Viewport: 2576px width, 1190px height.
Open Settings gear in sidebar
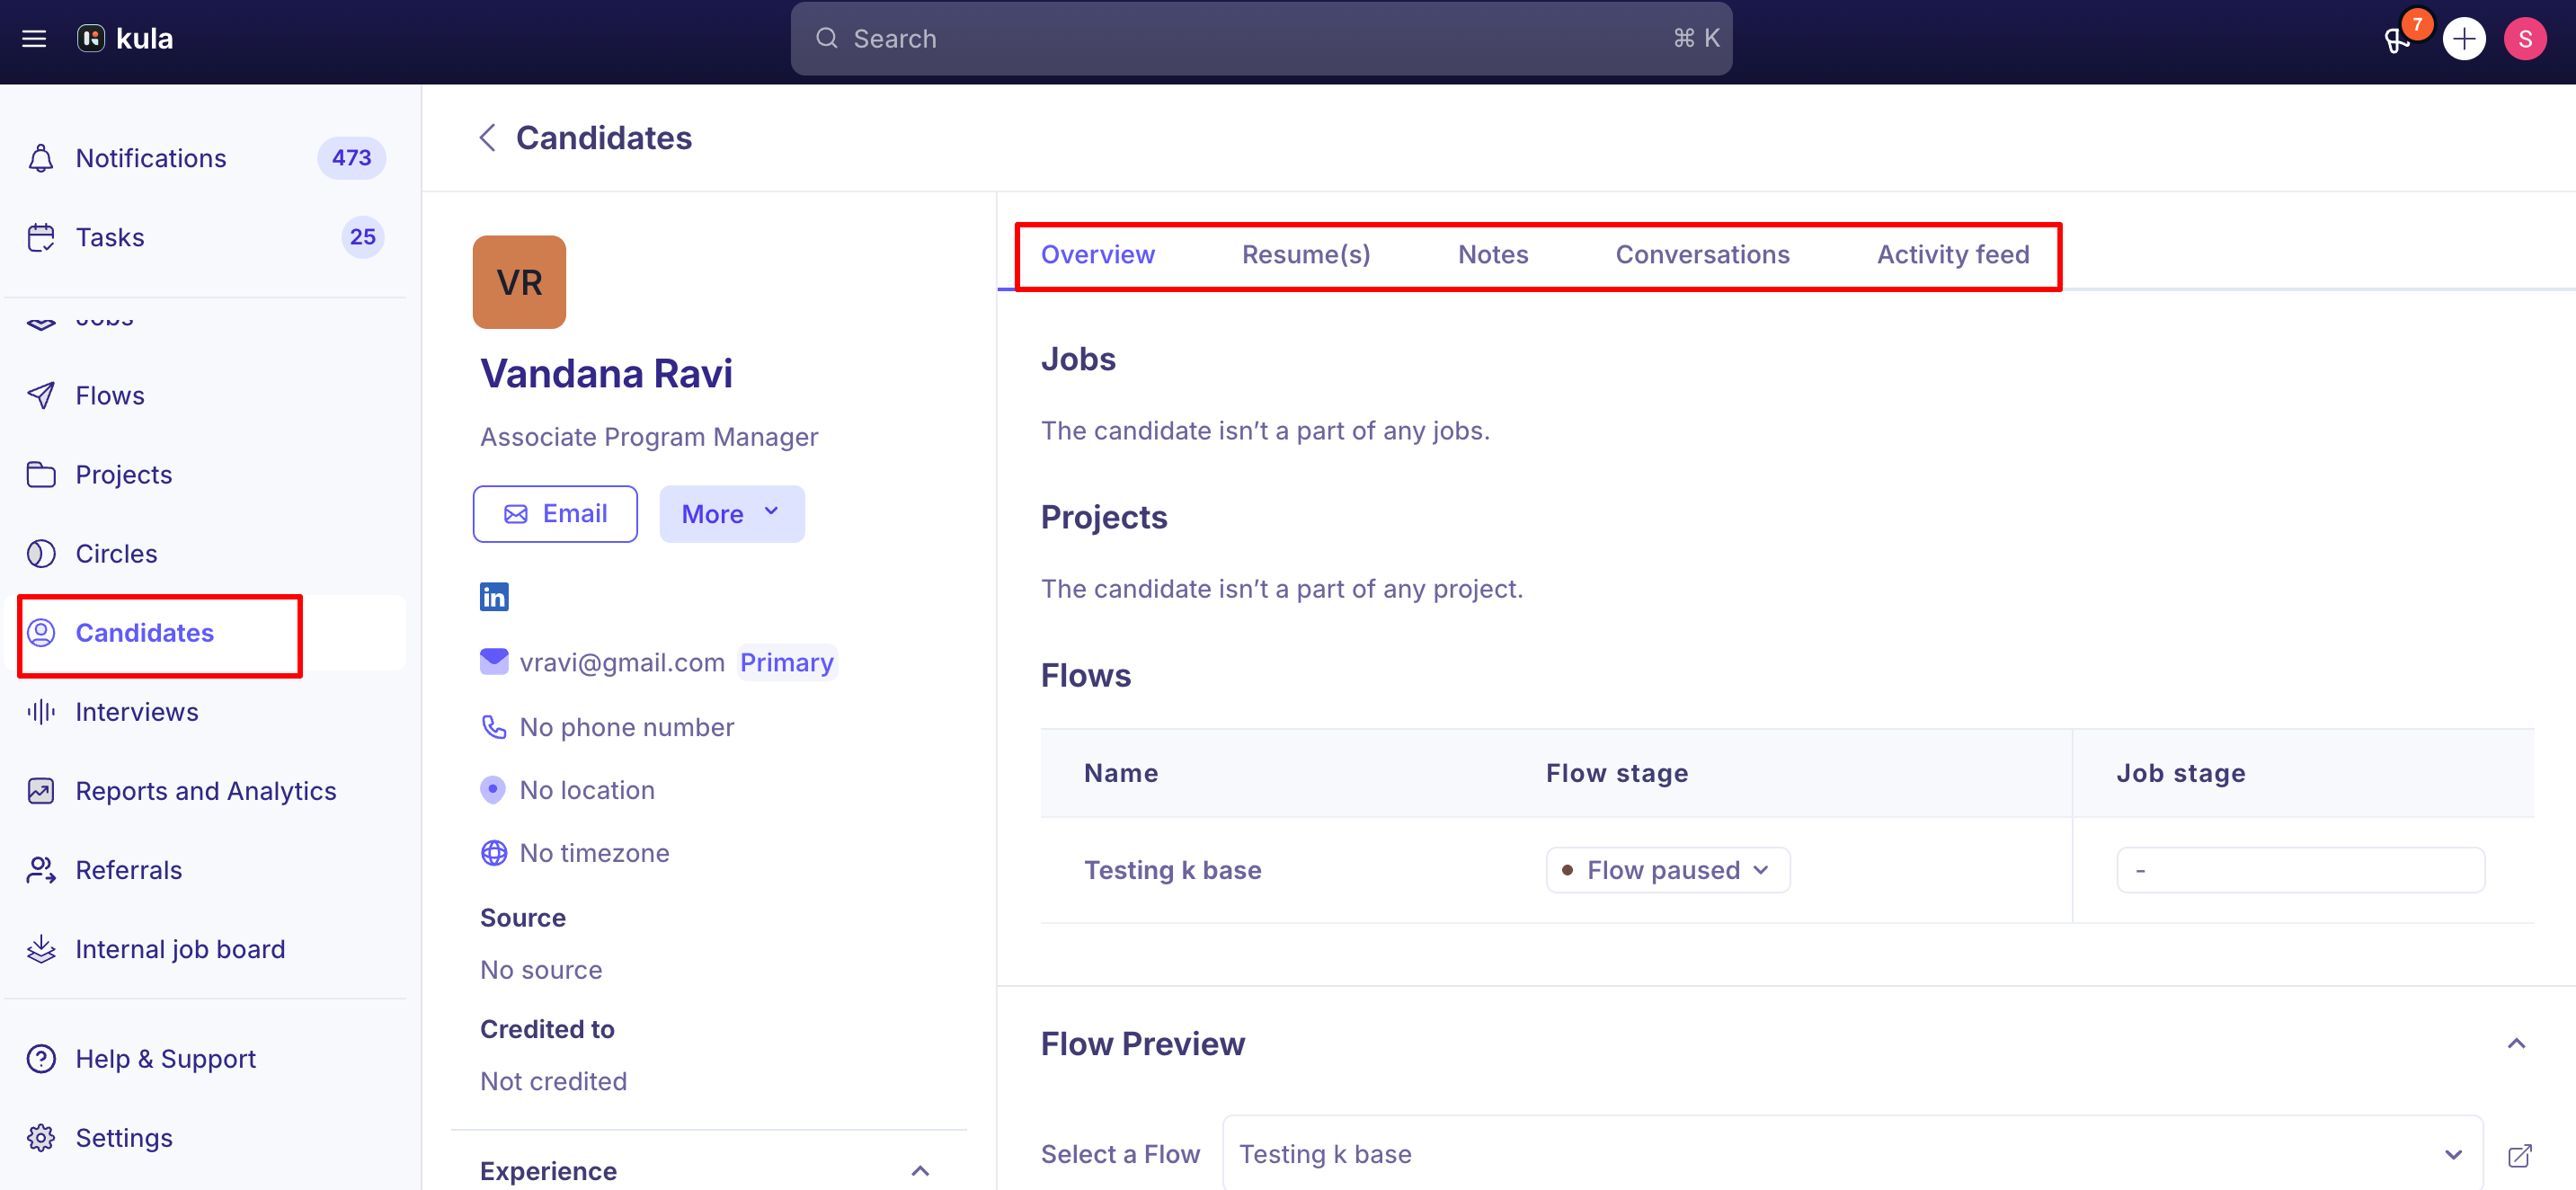tap(42, 1138)
